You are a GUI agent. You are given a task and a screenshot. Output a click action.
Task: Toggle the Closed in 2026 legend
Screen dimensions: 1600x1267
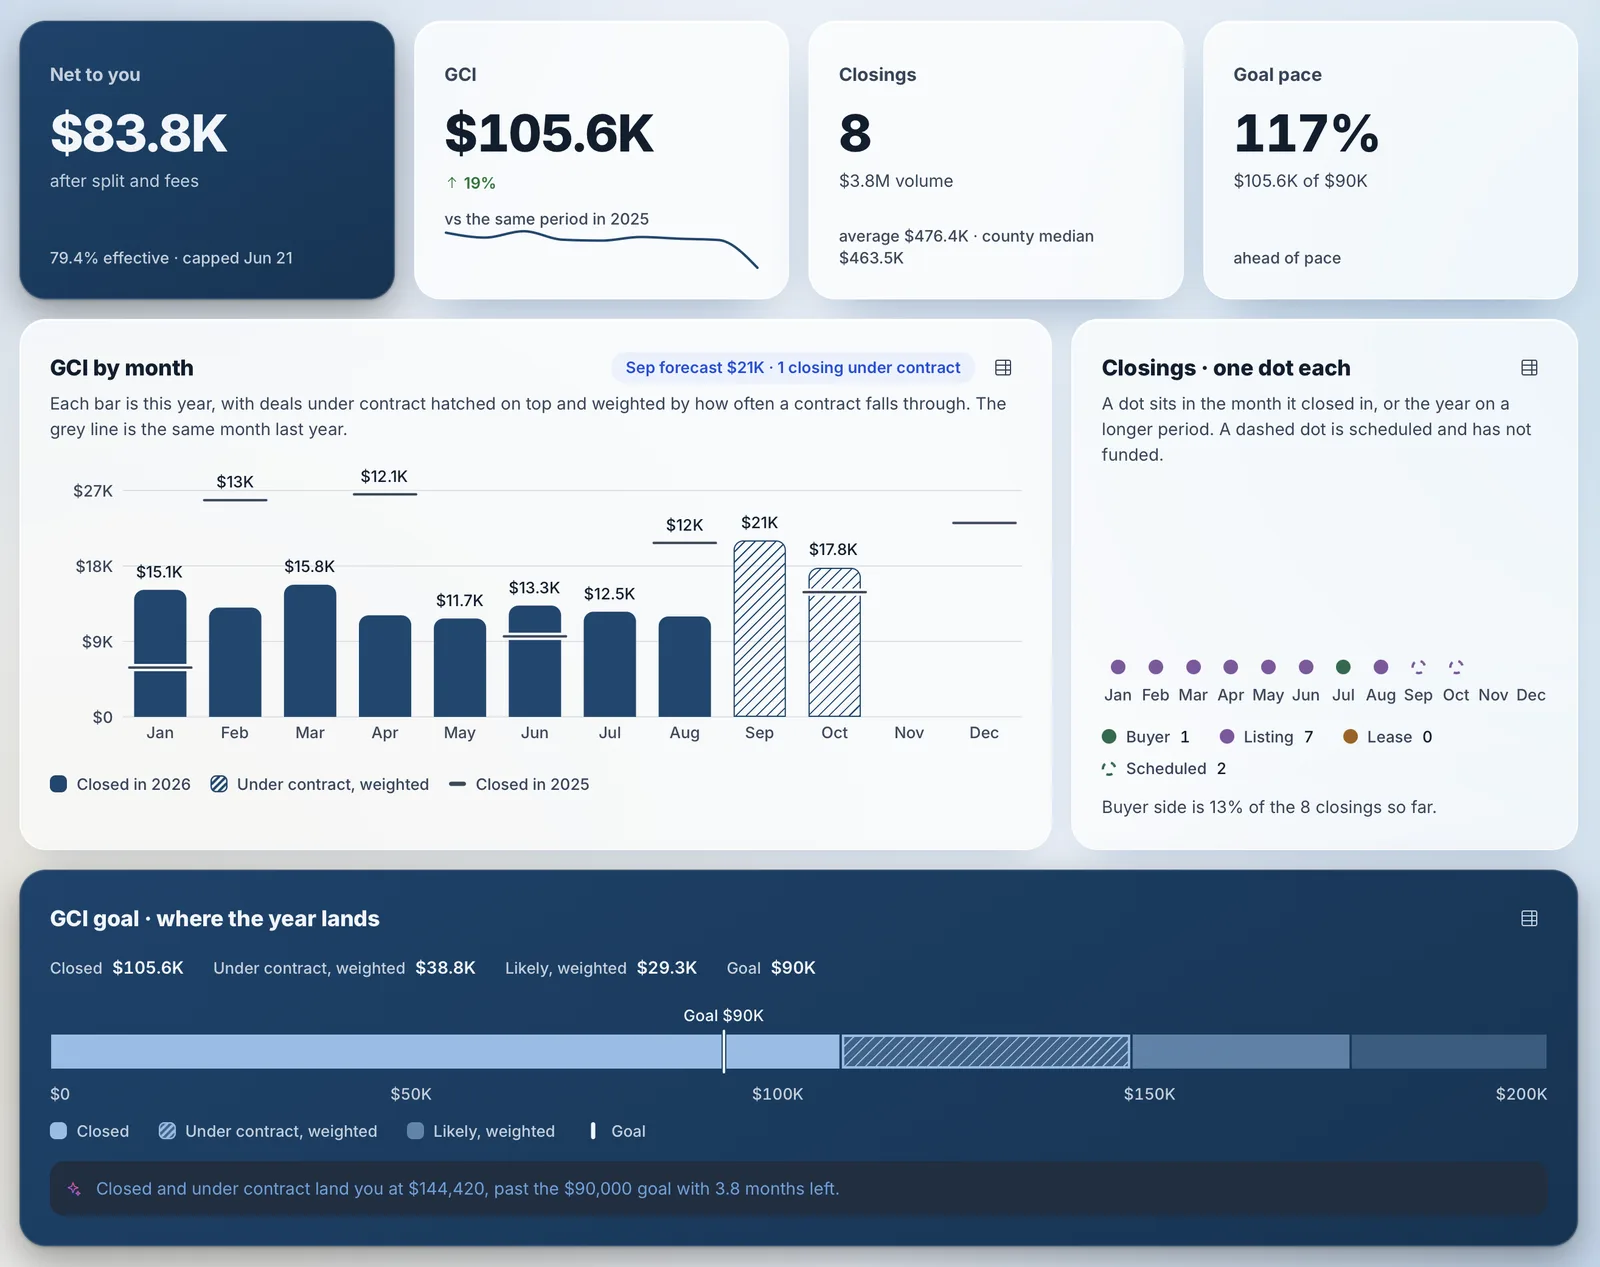(120, 784)
